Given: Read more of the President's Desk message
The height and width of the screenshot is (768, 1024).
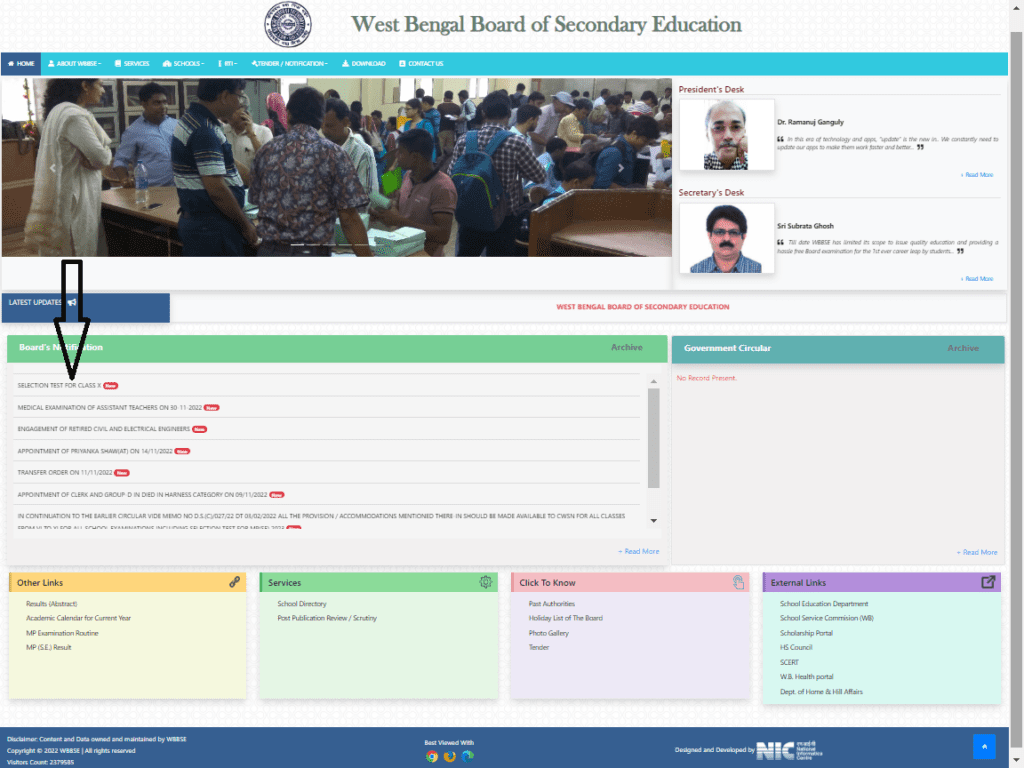Looking at the screenshot, I should (977, 175).
